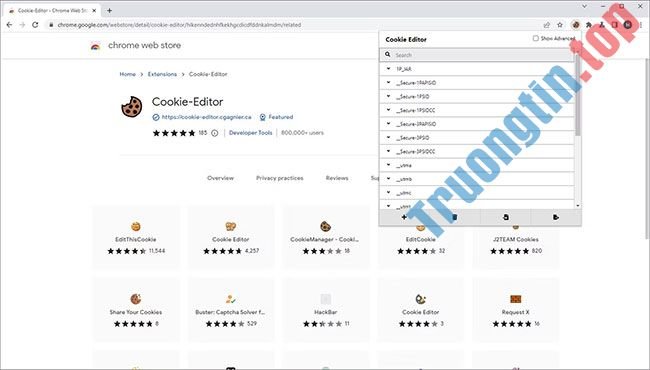Visit the cookie-editor.cgagnier.ca website link
Viewport: 650px width, 370px height.
tap(206, 117)
